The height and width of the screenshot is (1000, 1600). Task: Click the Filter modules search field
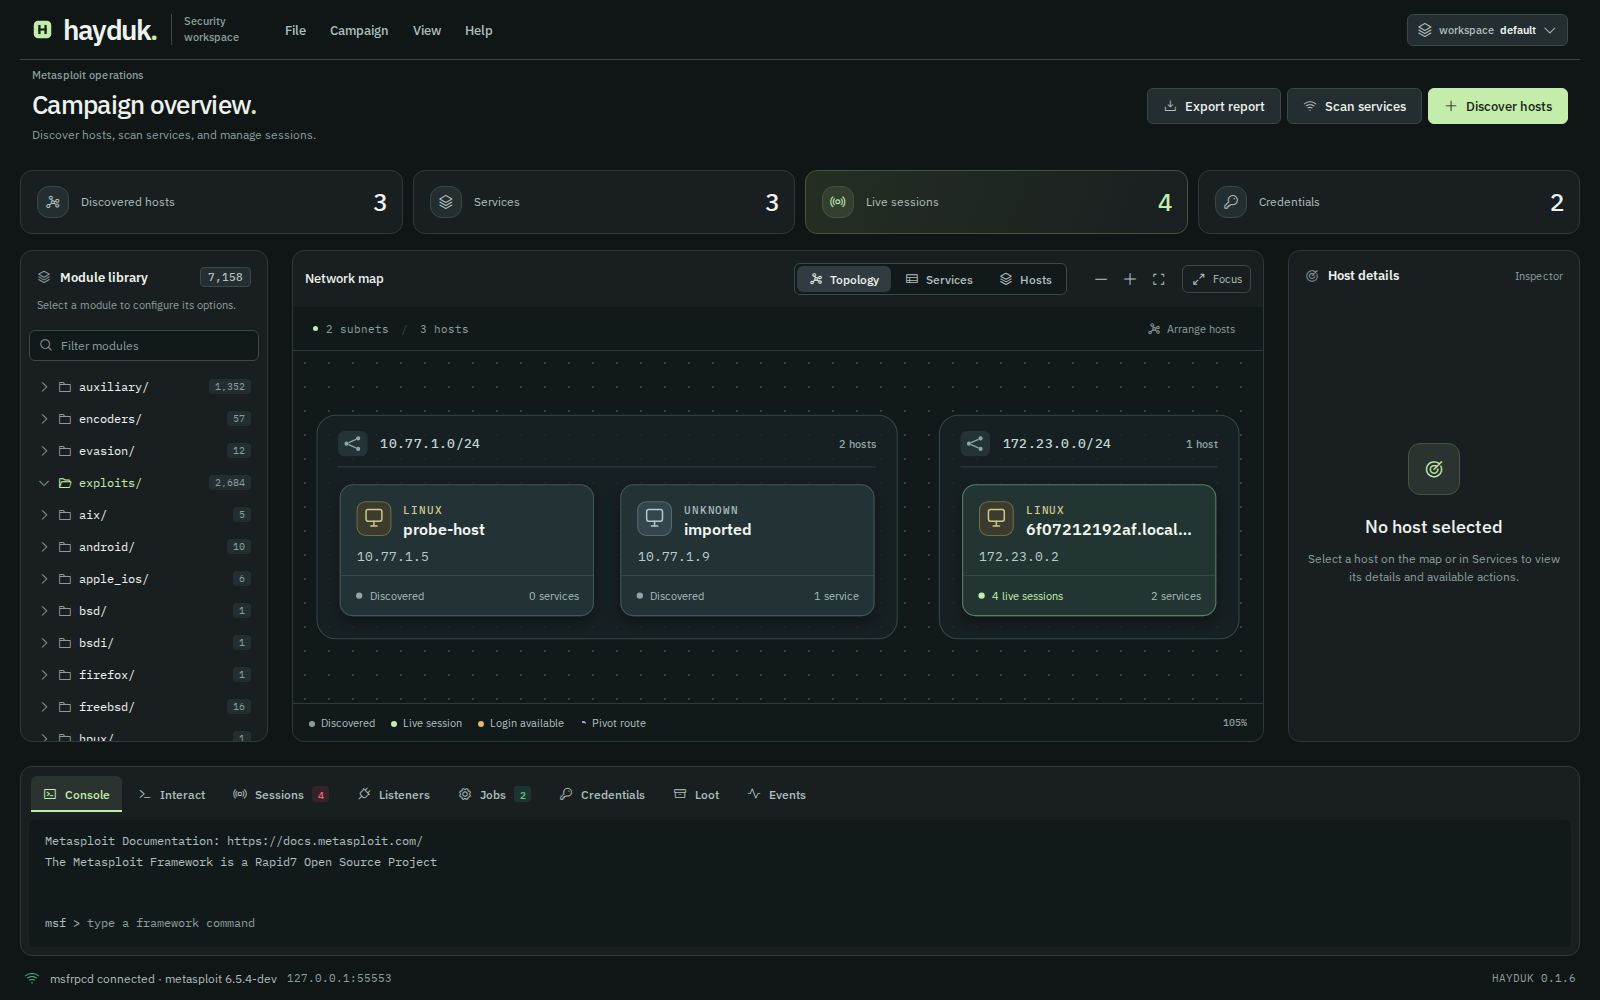point(144,346)
